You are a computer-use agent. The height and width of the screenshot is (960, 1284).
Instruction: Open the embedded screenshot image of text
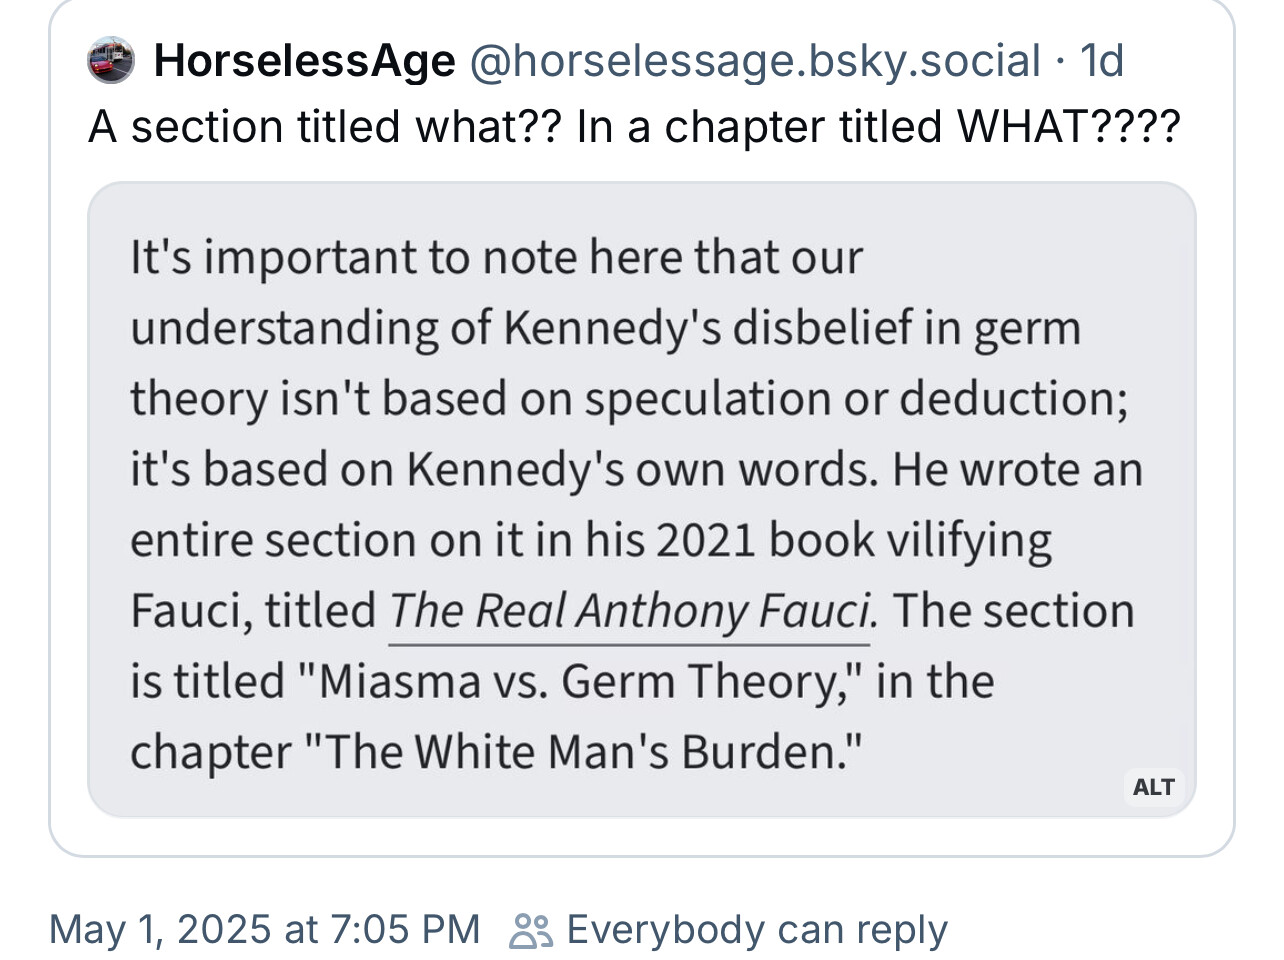click(x=642, y=500)
